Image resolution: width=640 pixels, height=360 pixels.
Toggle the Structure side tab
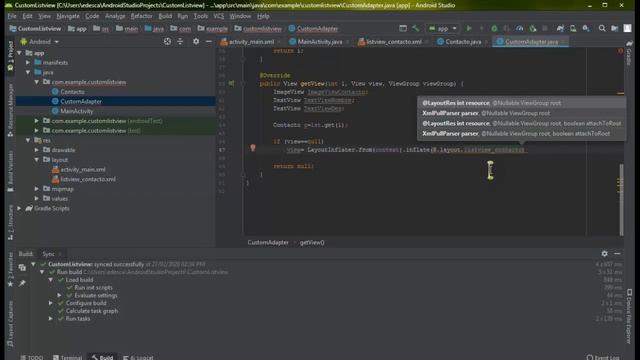(x=10, y=222)
